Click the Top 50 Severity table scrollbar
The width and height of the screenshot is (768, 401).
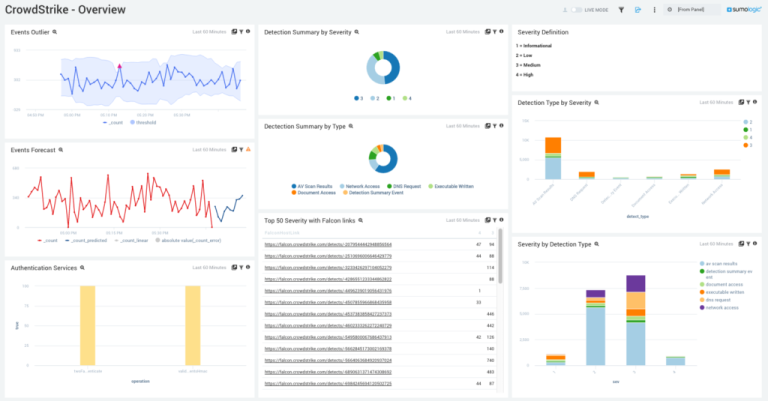point(500,256)
